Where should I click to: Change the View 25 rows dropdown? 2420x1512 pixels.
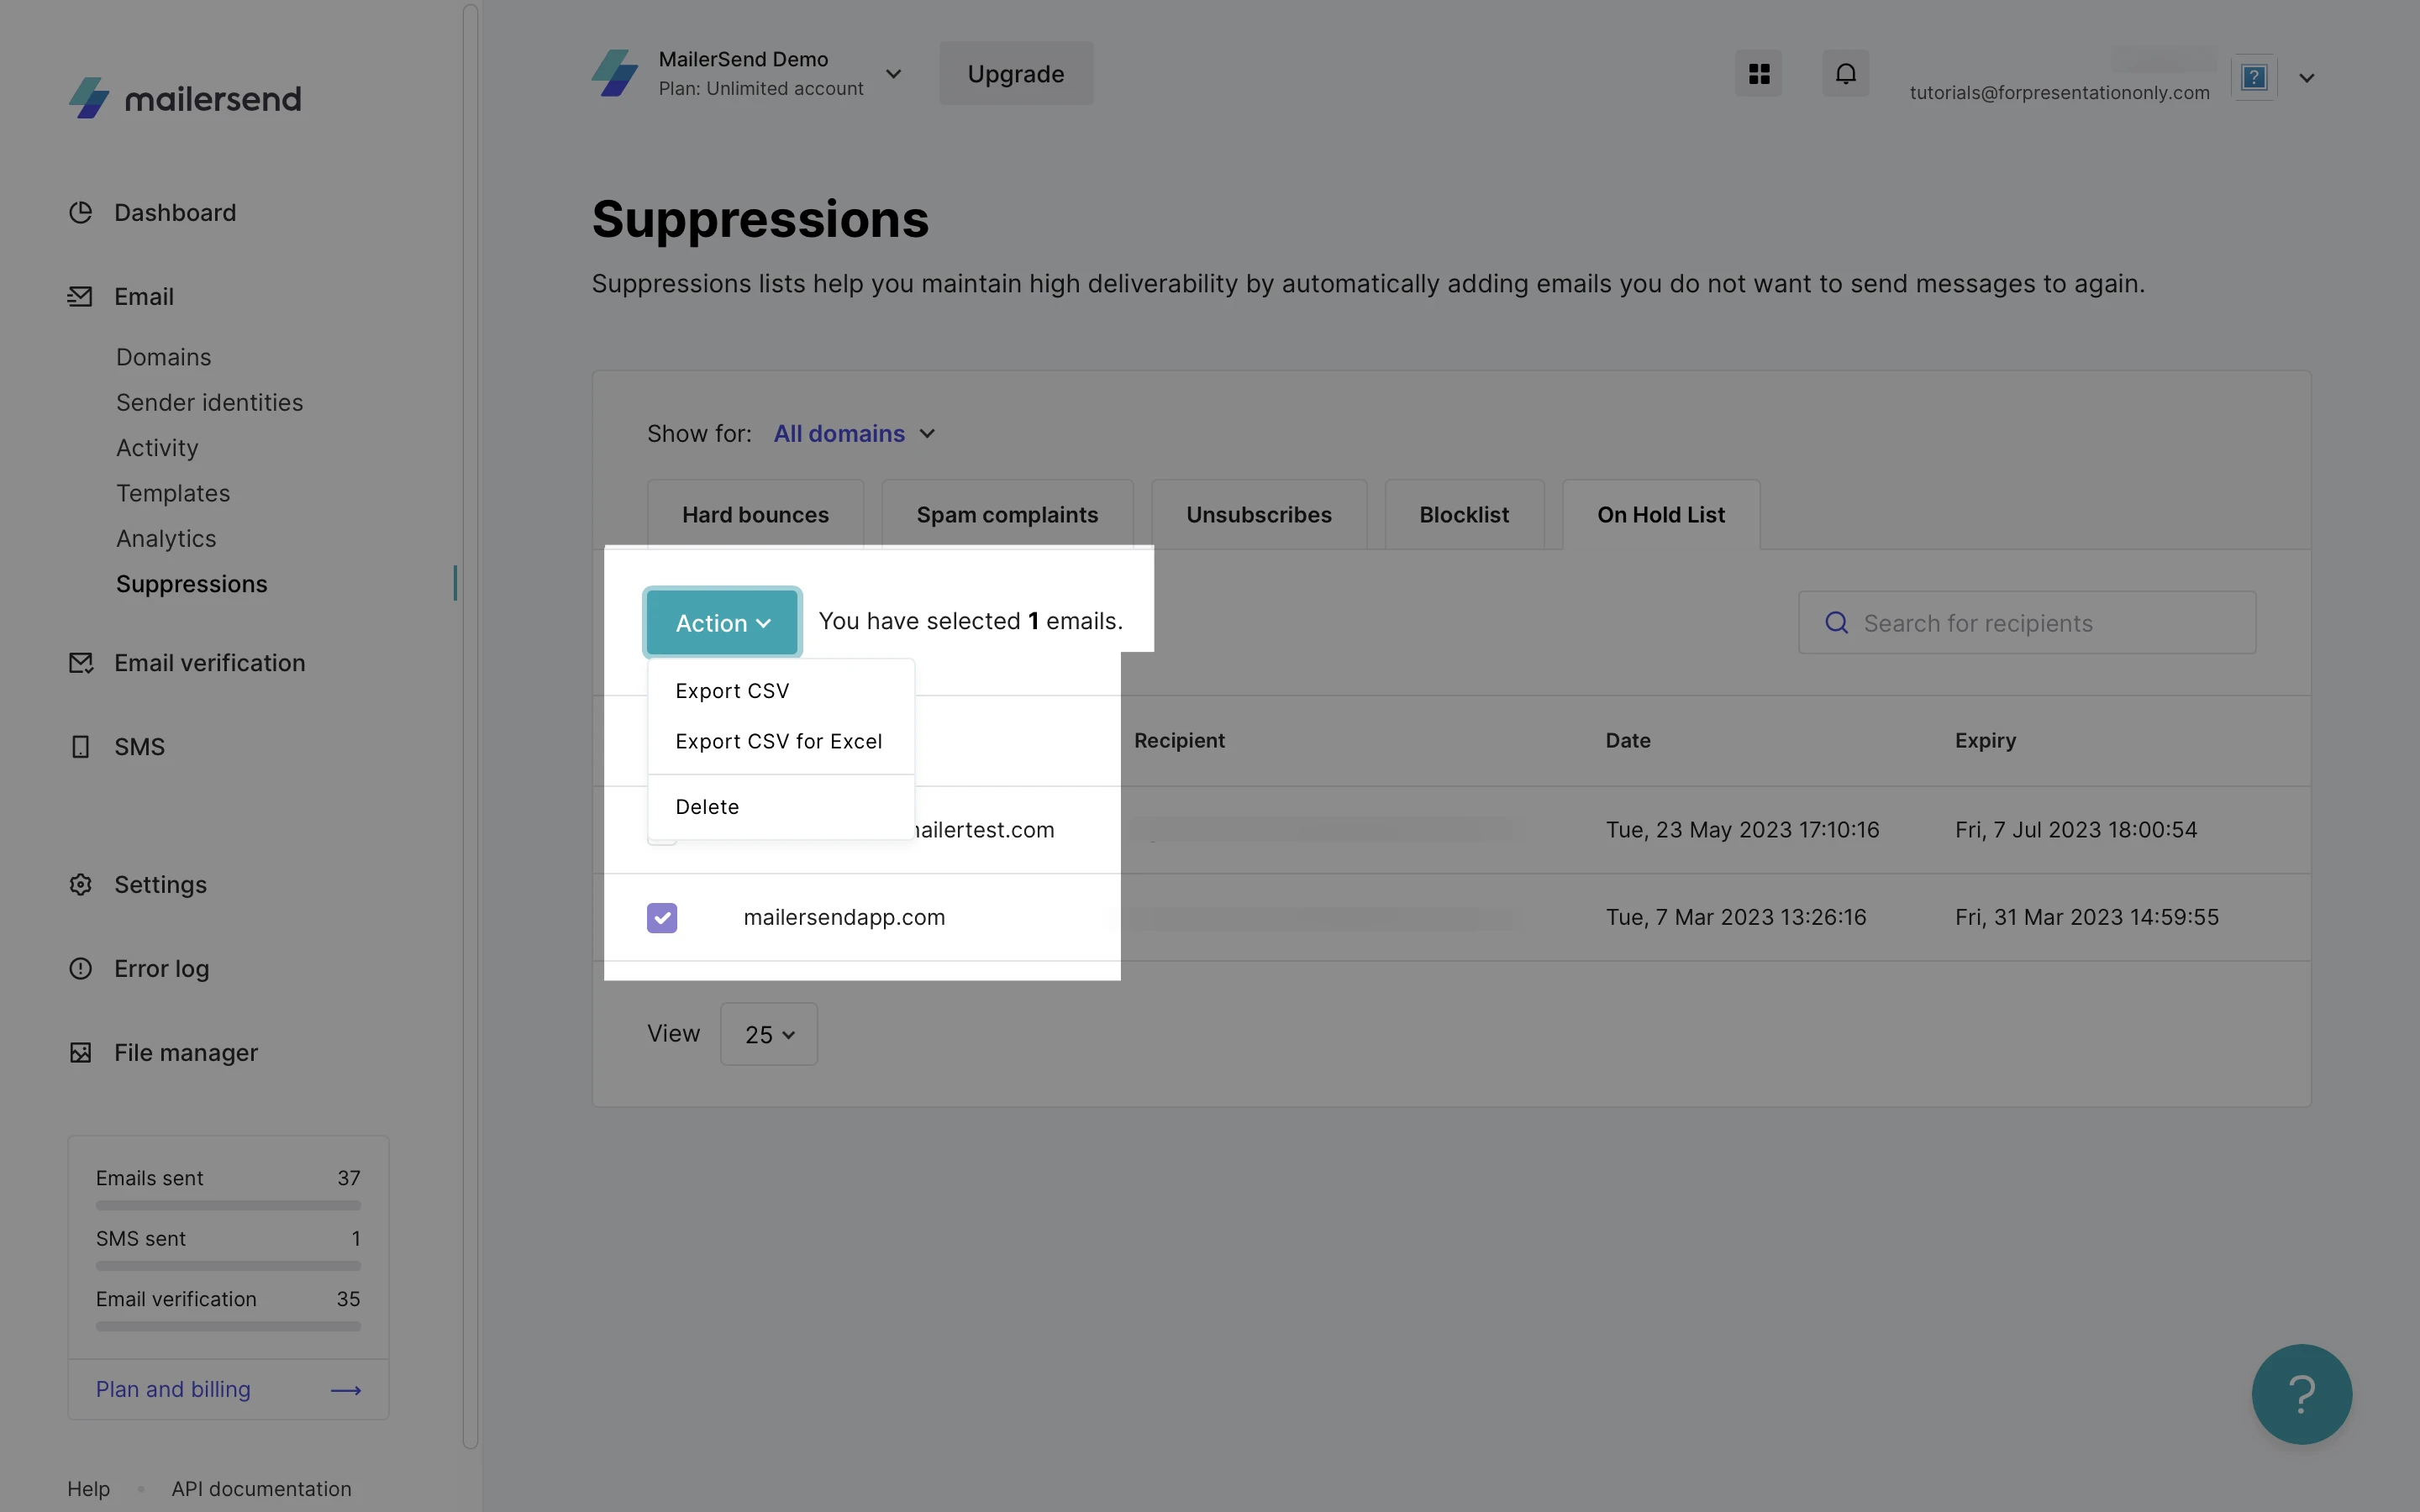[769, 1035]
